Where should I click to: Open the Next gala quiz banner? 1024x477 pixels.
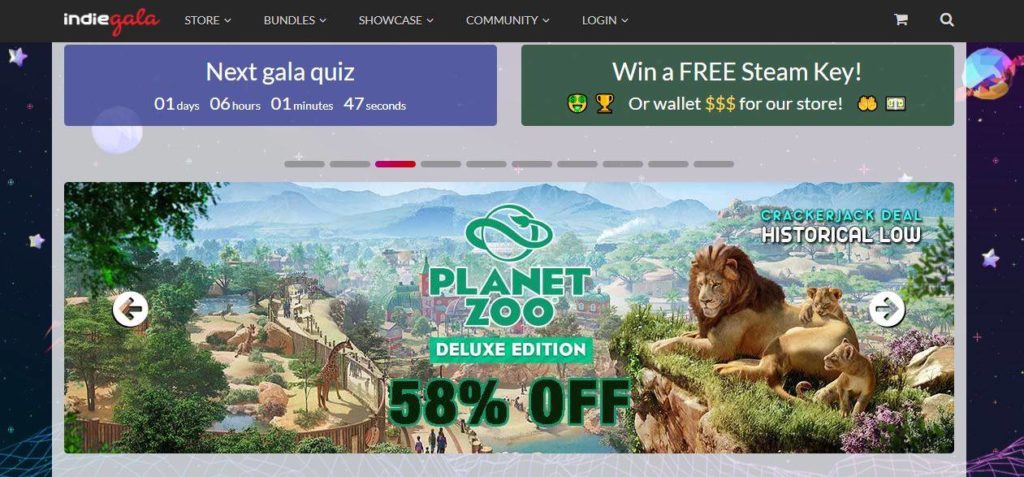[280, 85]
